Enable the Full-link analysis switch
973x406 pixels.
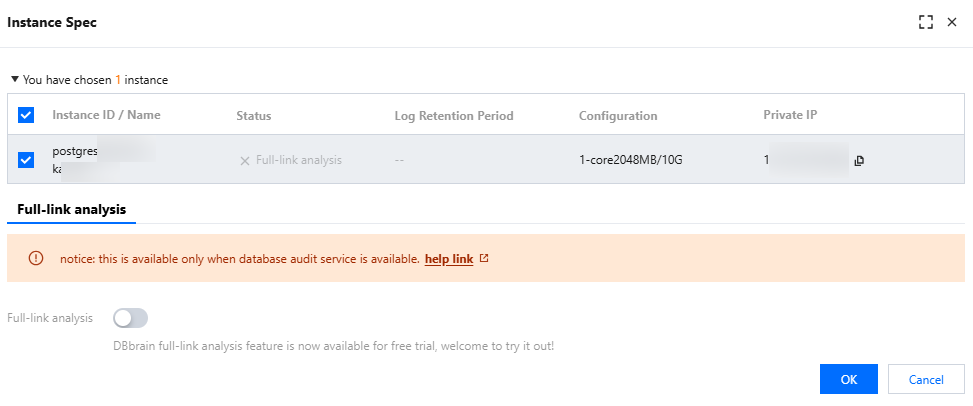tap(131, 318)
